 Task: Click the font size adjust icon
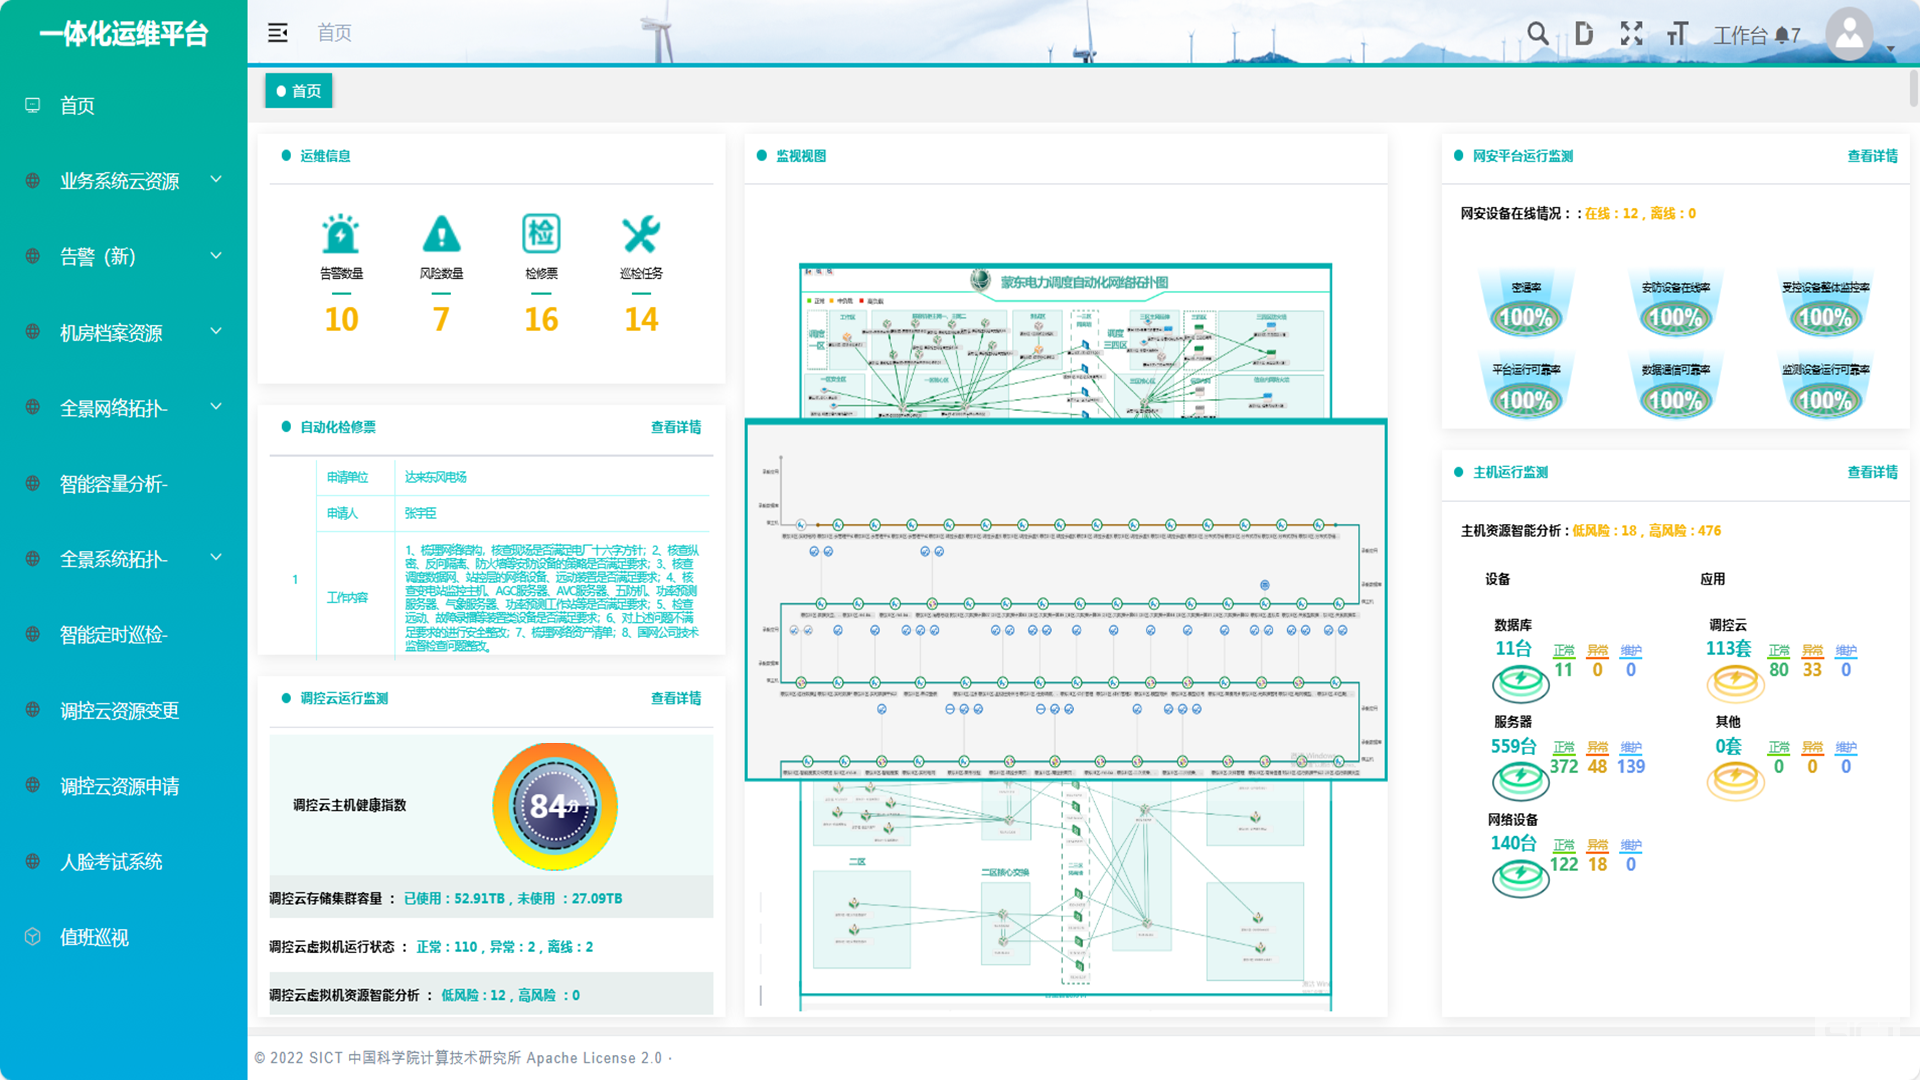tap(1677, 34)
